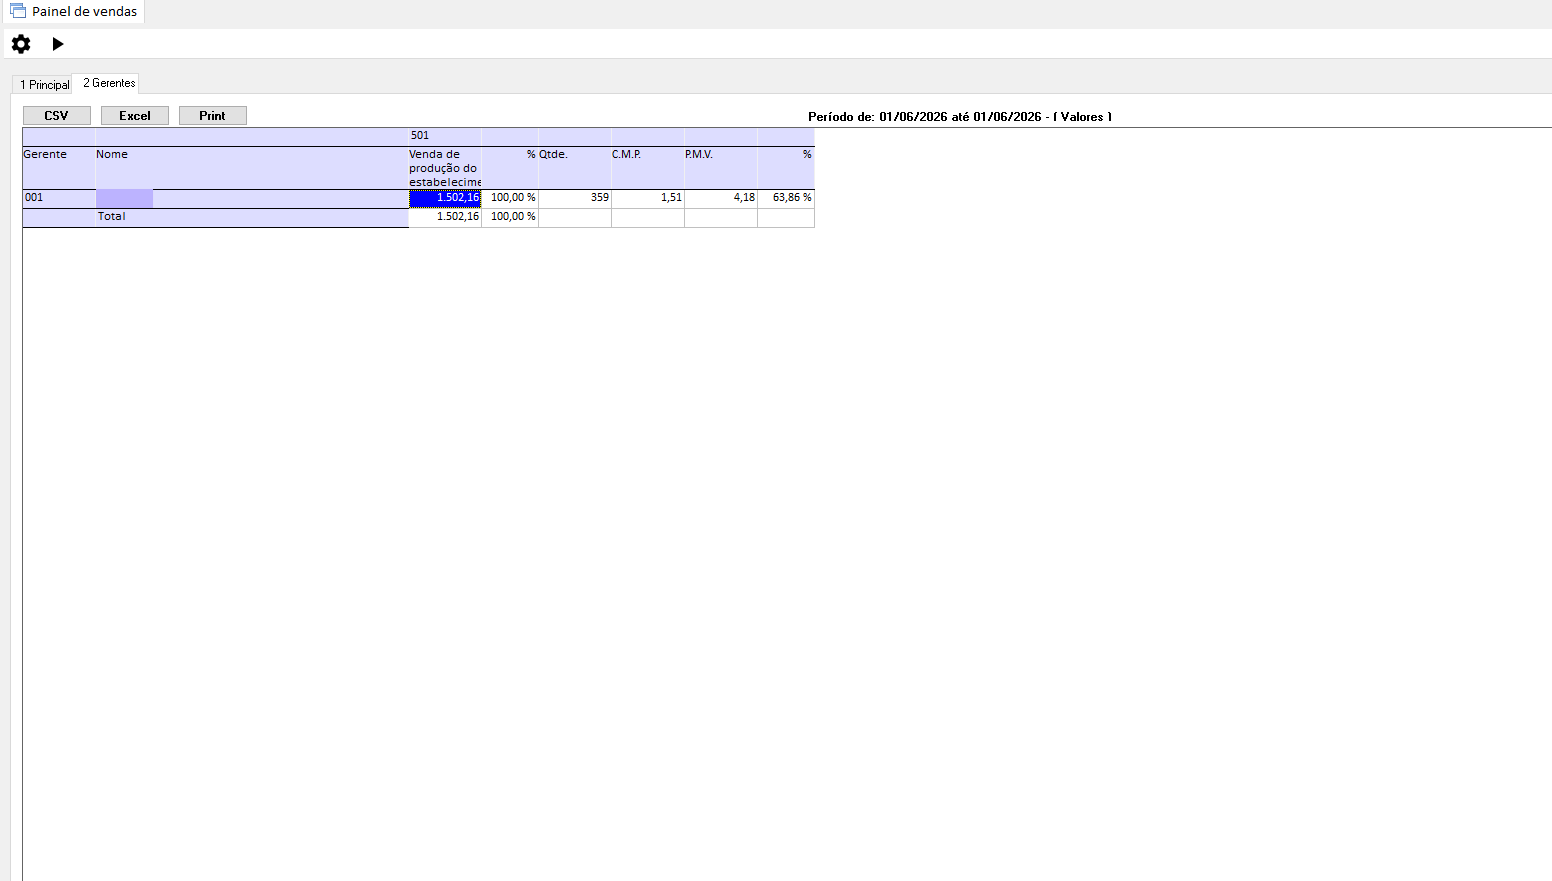Export the table to Excel
The image size is (1552, 881).
point(135,116)
